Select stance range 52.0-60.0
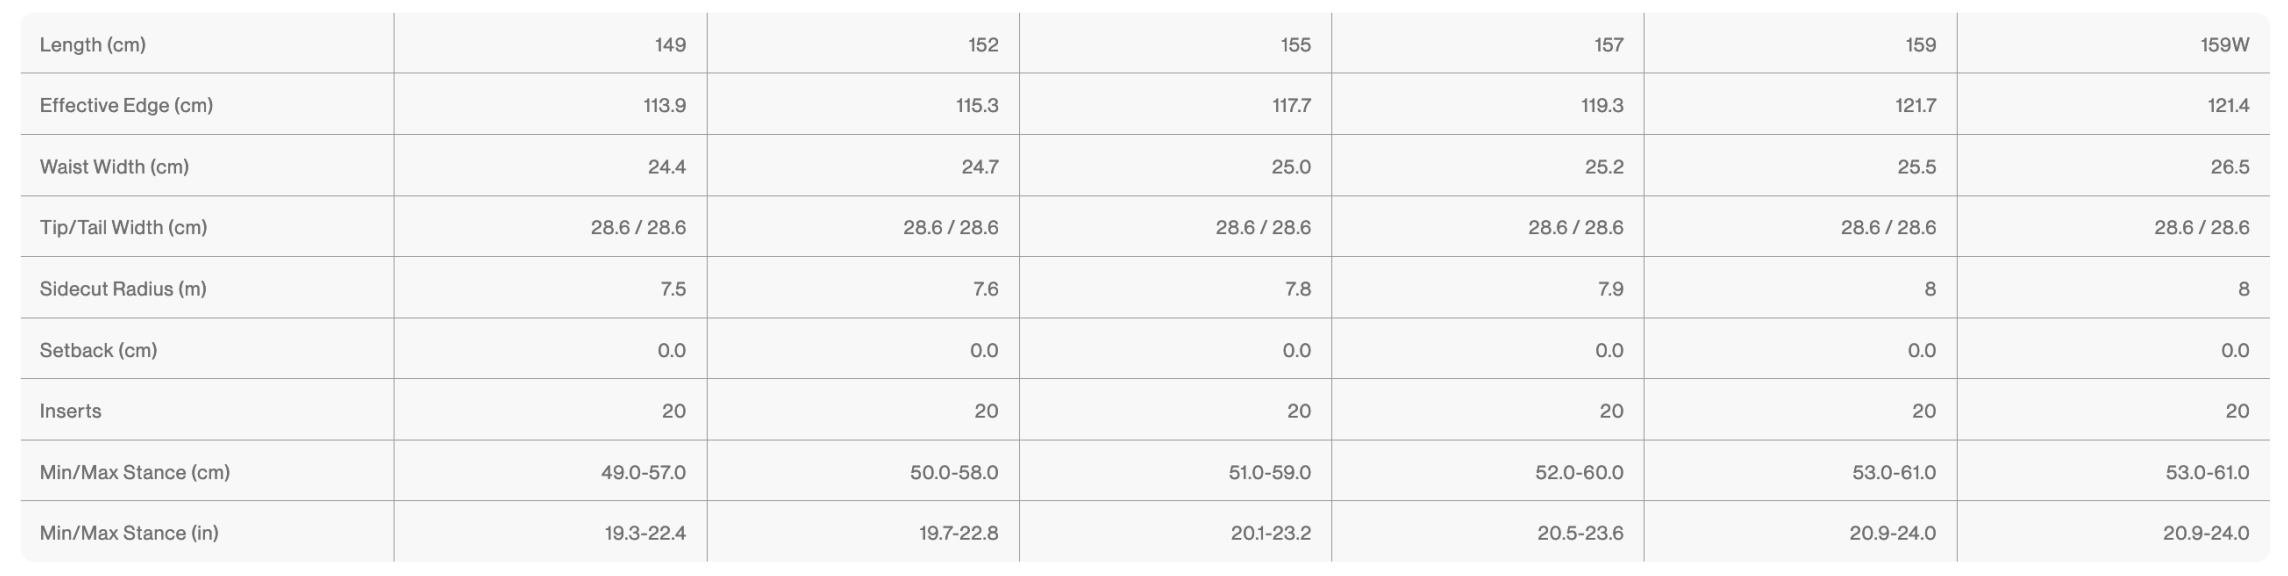 [x=1579, y=472]
